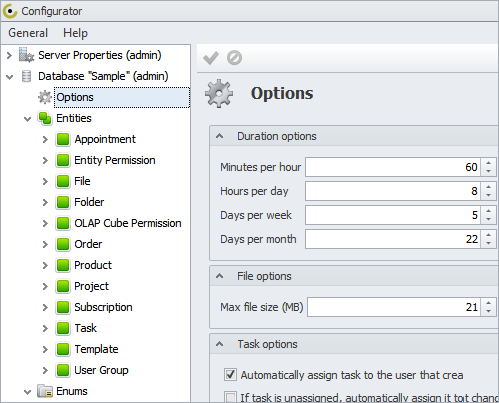Click the Subscription entity green icon
499x403 pixels.
pos(63,307)
